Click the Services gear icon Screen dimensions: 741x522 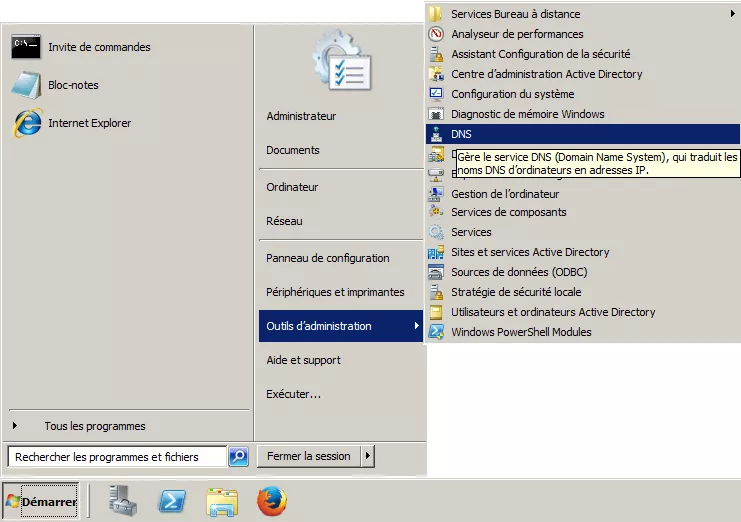pos(436,232)
